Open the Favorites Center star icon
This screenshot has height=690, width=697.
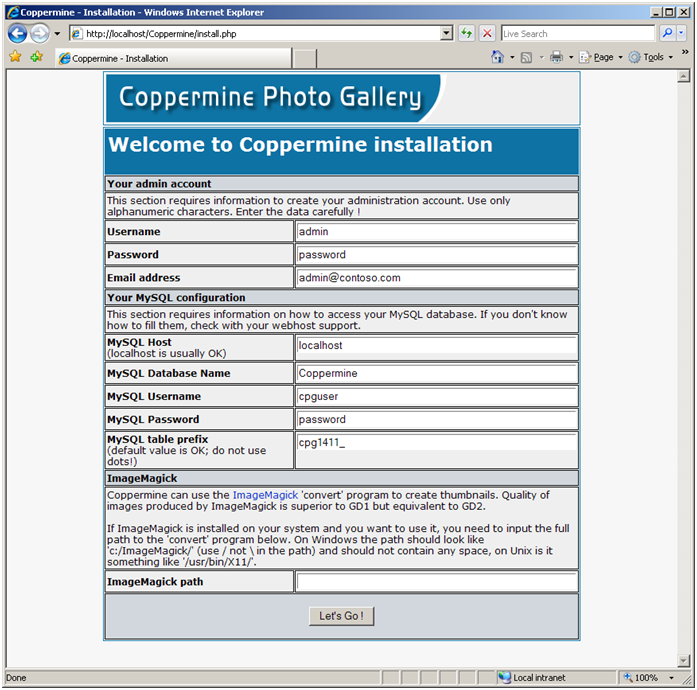[x=16, y=57]
